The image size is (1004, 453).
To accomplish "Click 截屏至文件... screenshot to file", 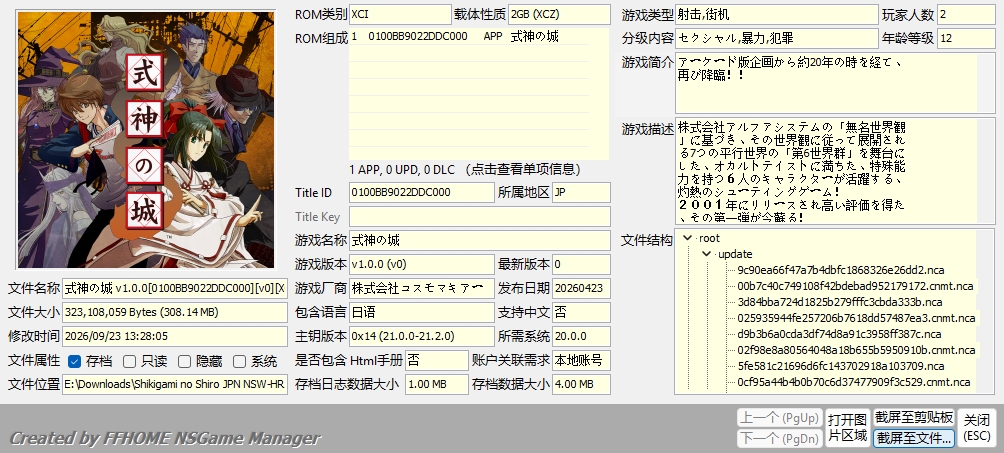I will (x=914, y=438).
